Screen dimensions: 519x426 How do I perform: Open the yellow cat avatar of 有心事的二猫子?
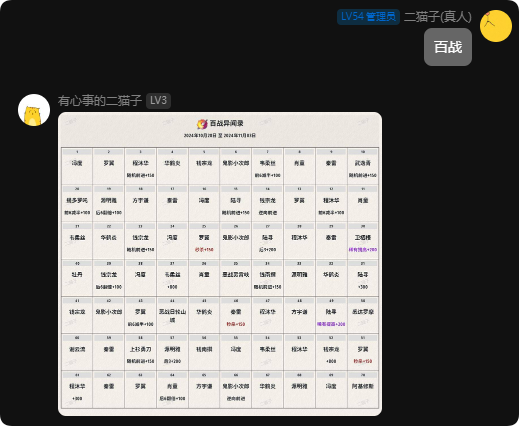34,110
